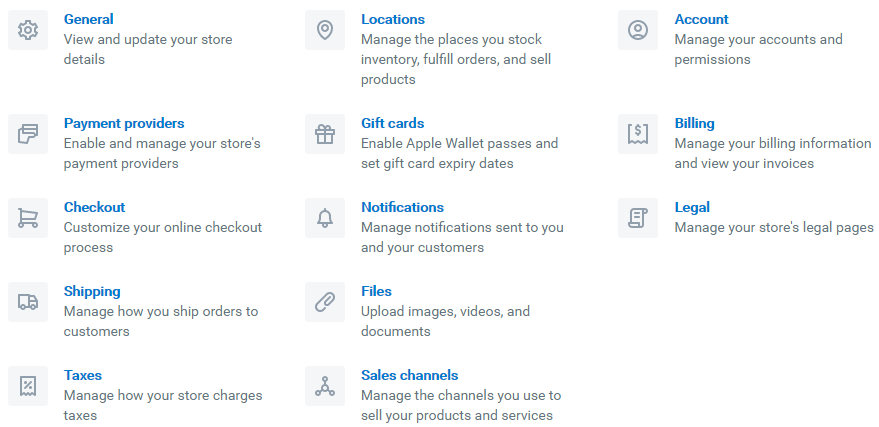Screen dimensions: 879x427
Task: Open the Gift cards present icon
Action: coord(325,134)
